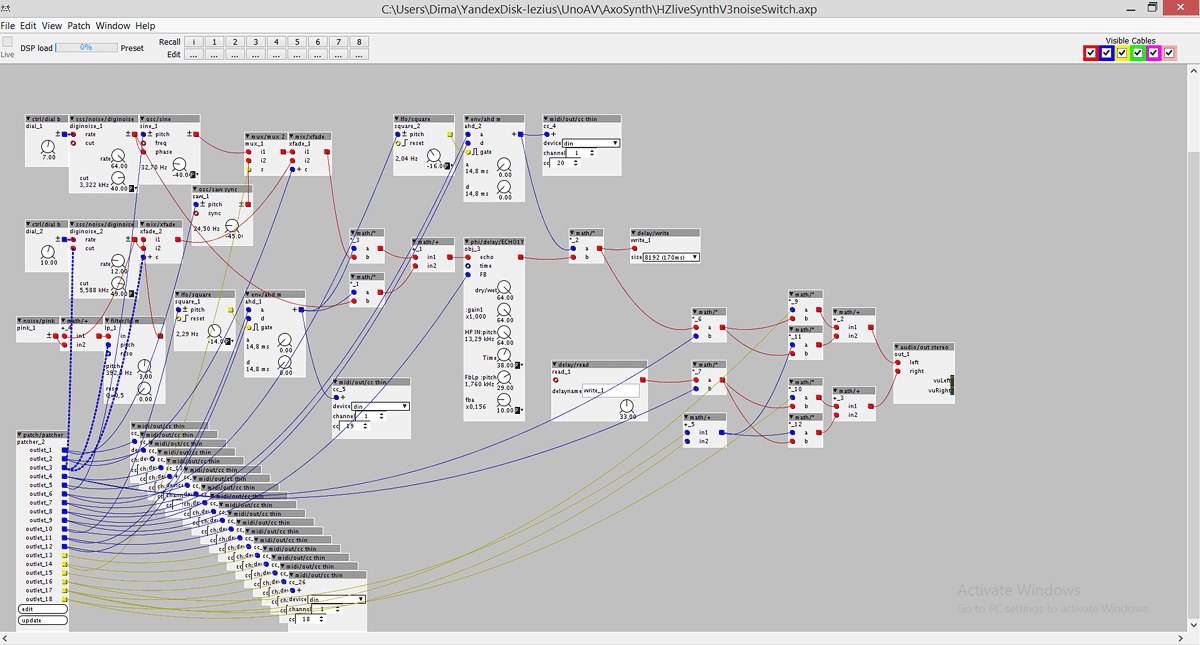Viewport: 1200px width, 645px height.
Task: Click the Recall 'i' button
Action: click(x=192, y=42)
